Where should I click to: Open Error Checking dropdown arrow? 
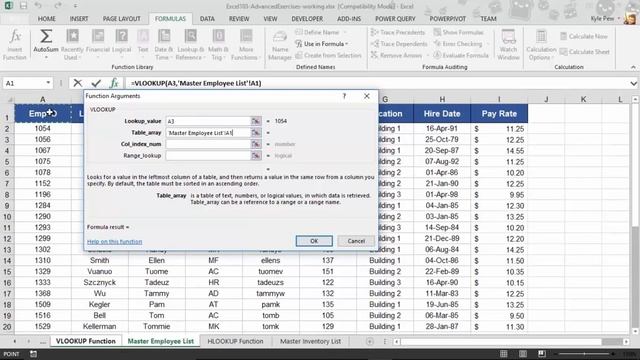[x=487, y=44]
